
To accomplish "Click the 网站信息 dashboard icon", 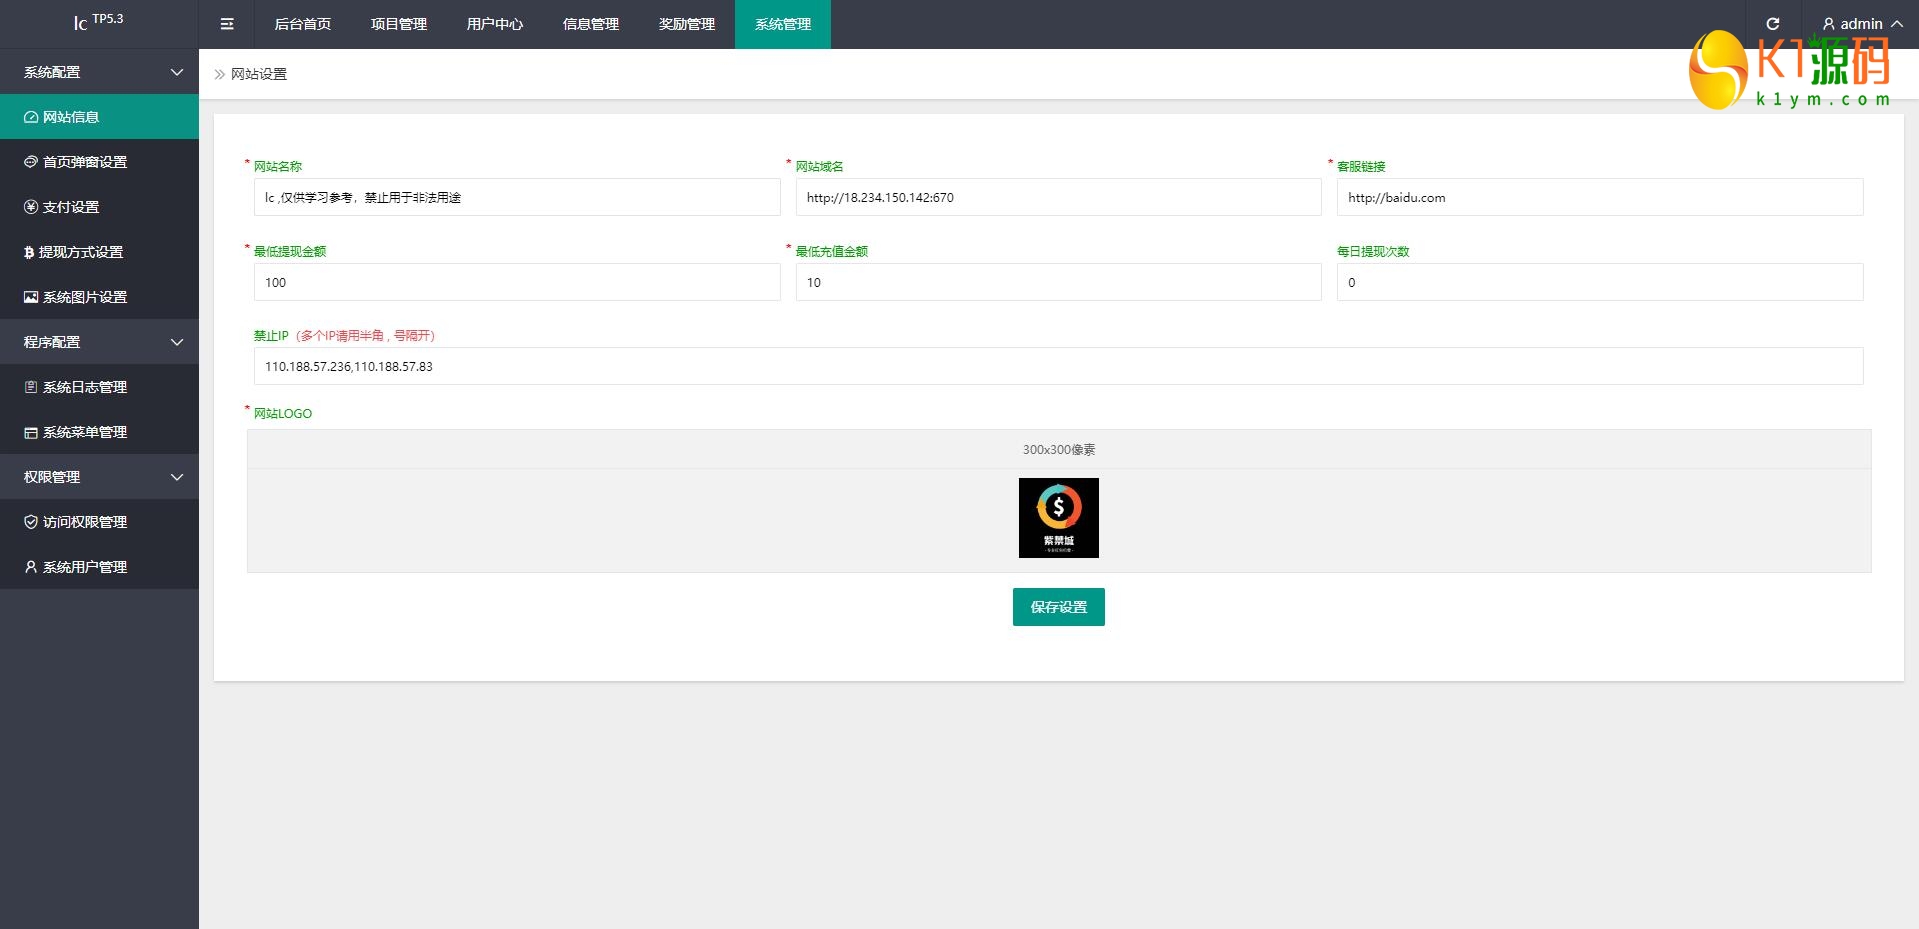I will click(31, 117).
